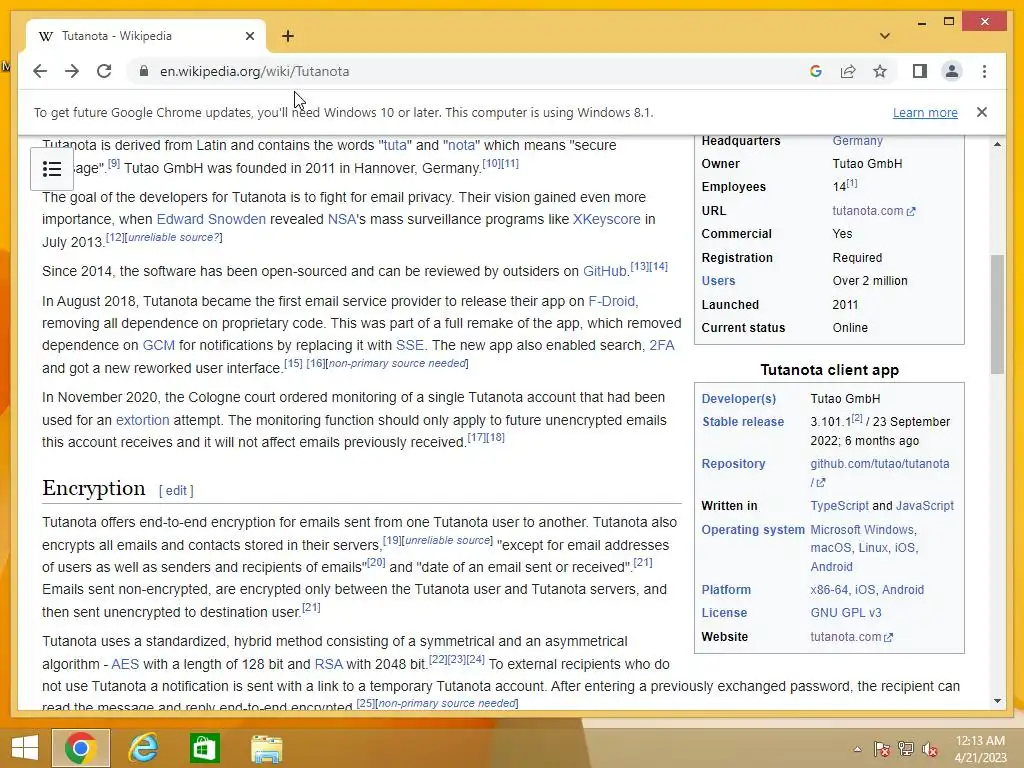Open the License label link
This screenshot has width=1024, height=768.
(x=724, y=613)
